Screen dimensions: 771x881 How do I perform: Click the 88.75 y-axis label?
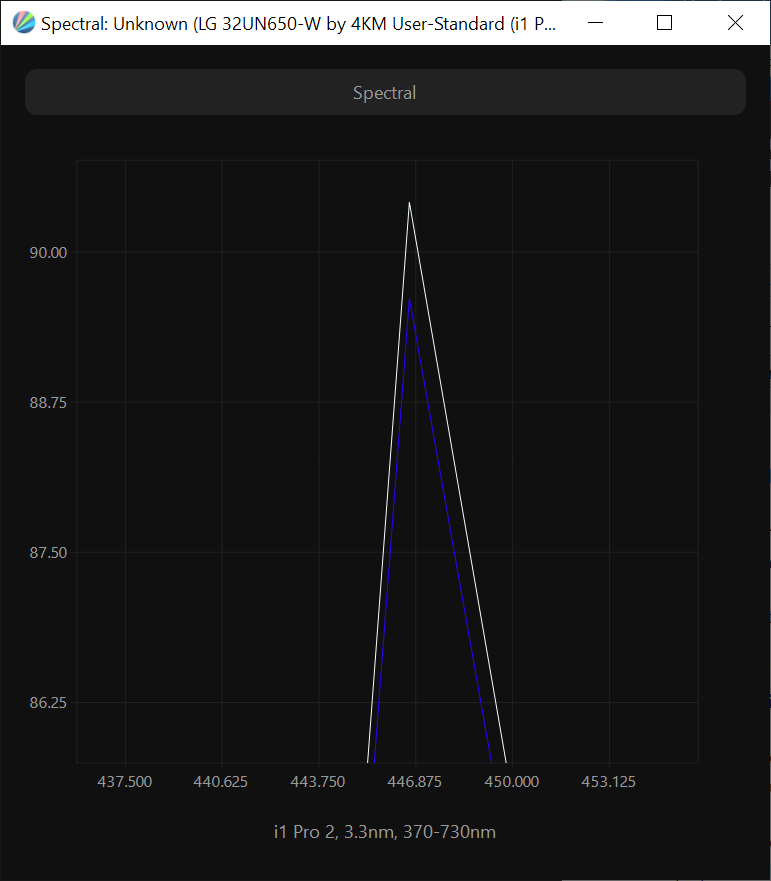[x=47, y=403]
